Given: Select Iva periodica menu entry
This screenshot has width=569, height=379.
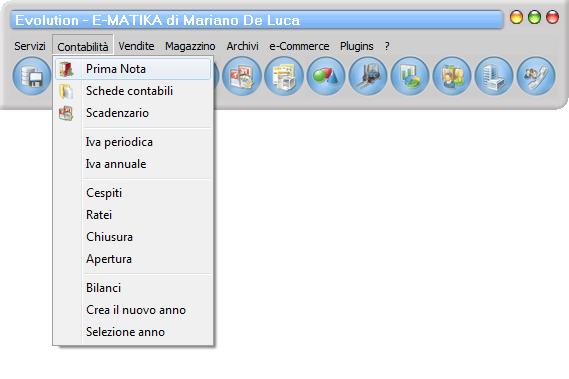Looking at the screenshot, I should [x=133, y=142].
